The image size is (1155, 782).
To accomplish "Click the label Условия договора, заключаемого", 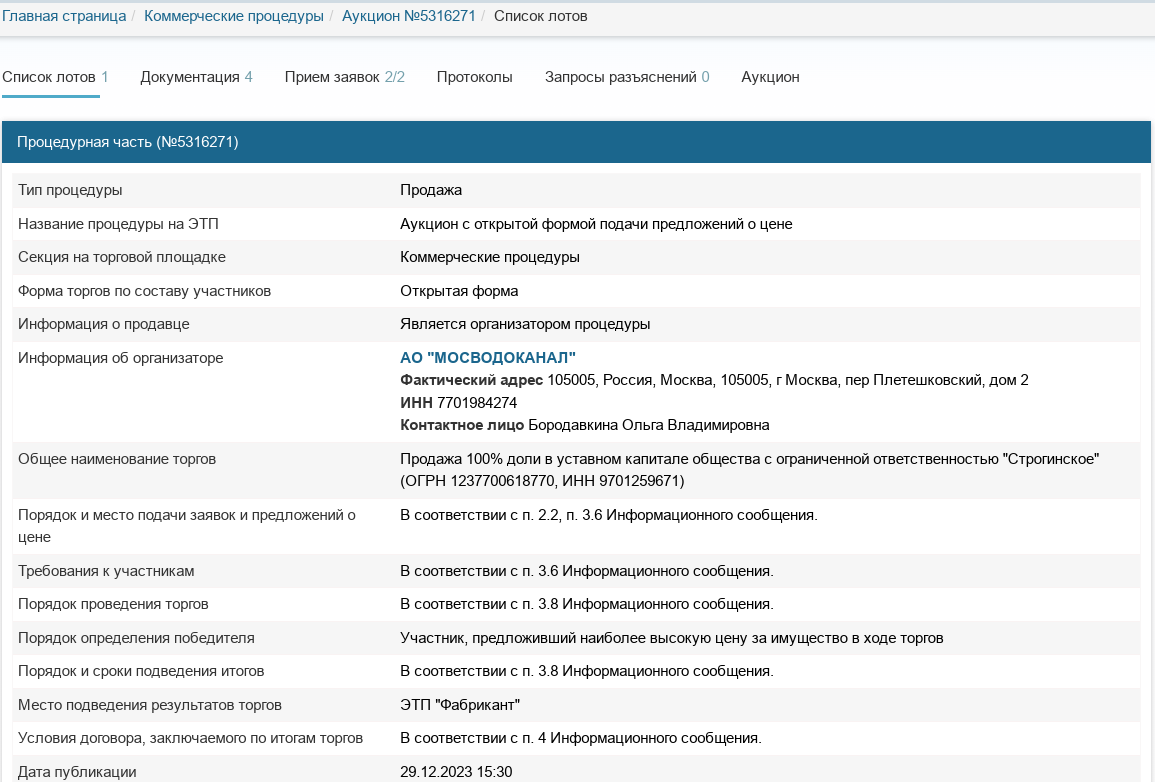I will coord(190,738).
